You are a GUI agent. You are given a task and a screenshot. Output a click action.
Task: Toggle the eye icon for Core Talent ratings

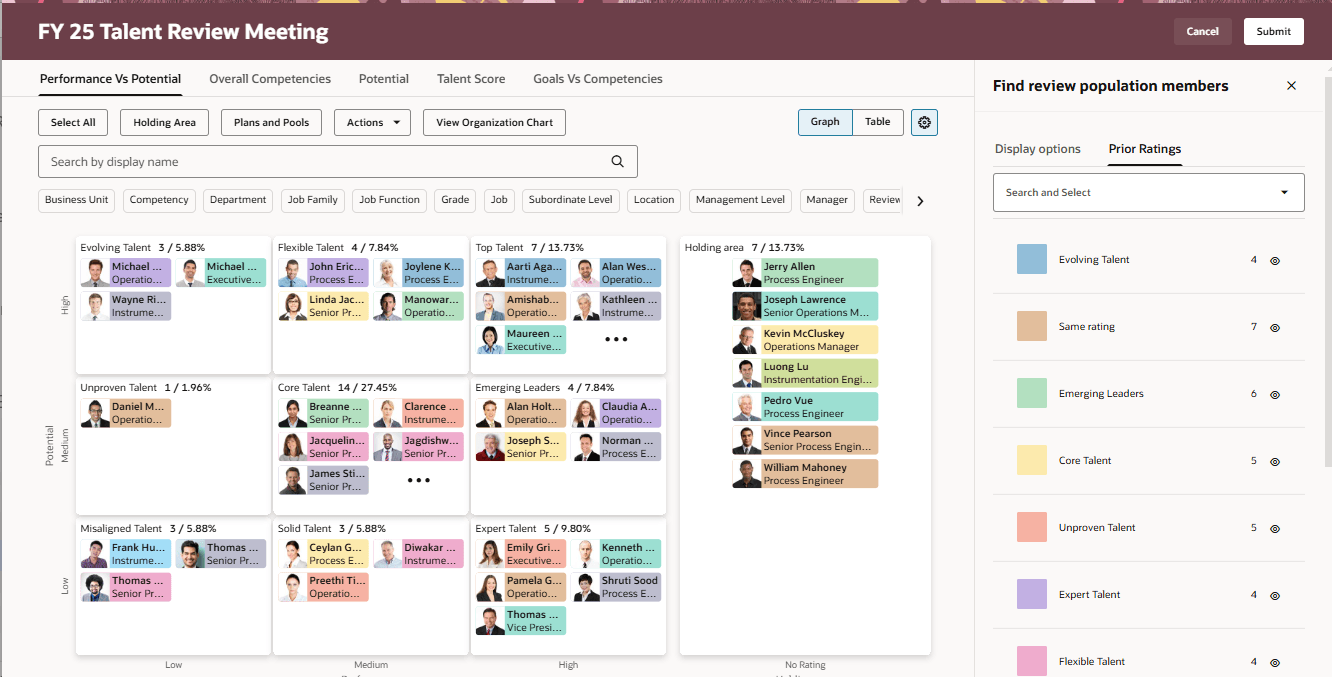click(x=1274, y=461)
